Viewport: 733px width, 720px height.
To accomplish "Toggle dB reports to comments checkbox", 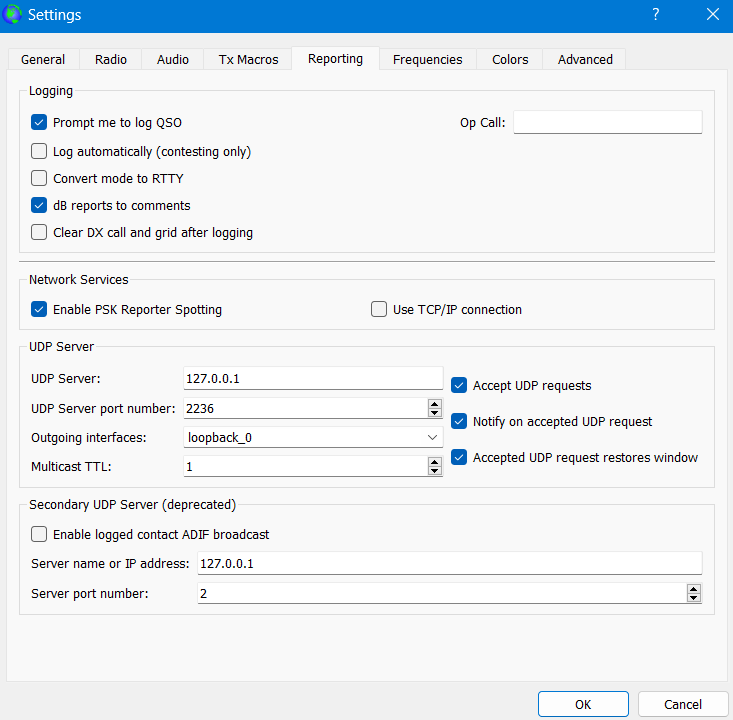I will pos(39,205).
